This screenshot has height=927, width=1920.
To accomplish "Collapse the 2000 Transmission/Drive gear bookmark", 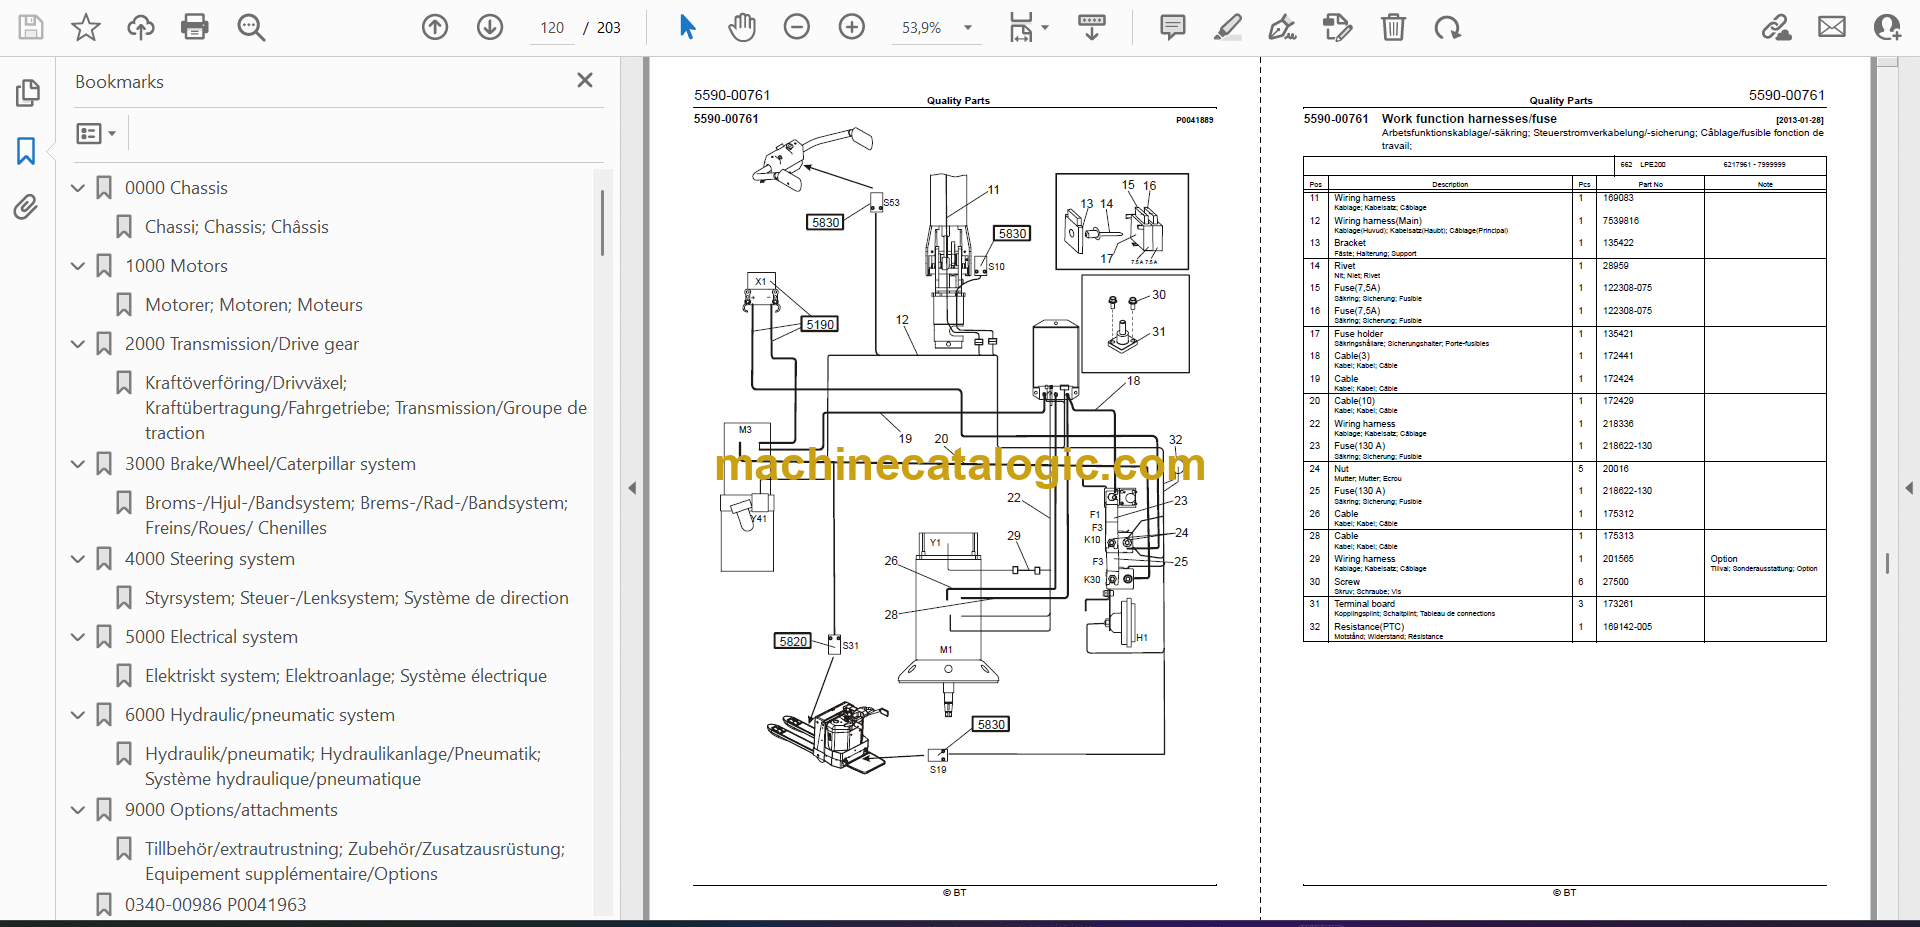I will point(78,344).
